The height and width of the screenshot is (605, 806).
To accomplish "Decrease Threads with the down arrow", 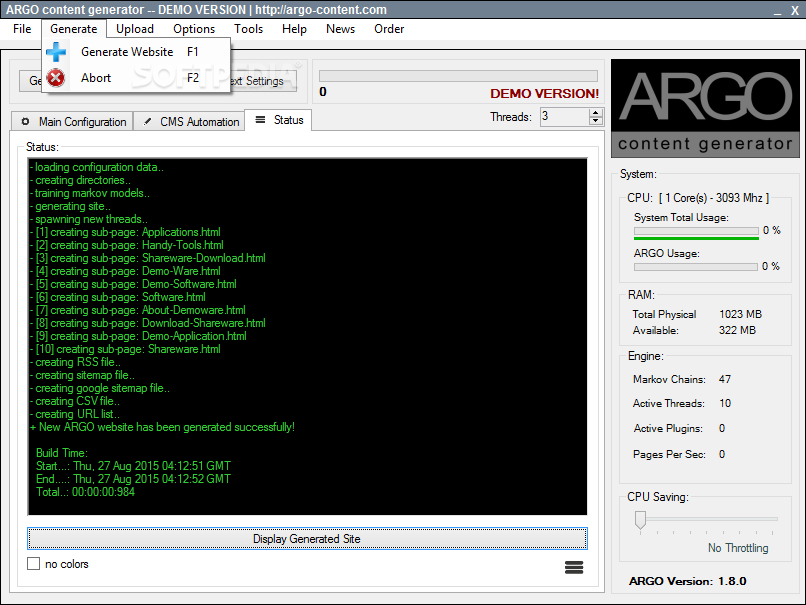I will pos(596,121).
